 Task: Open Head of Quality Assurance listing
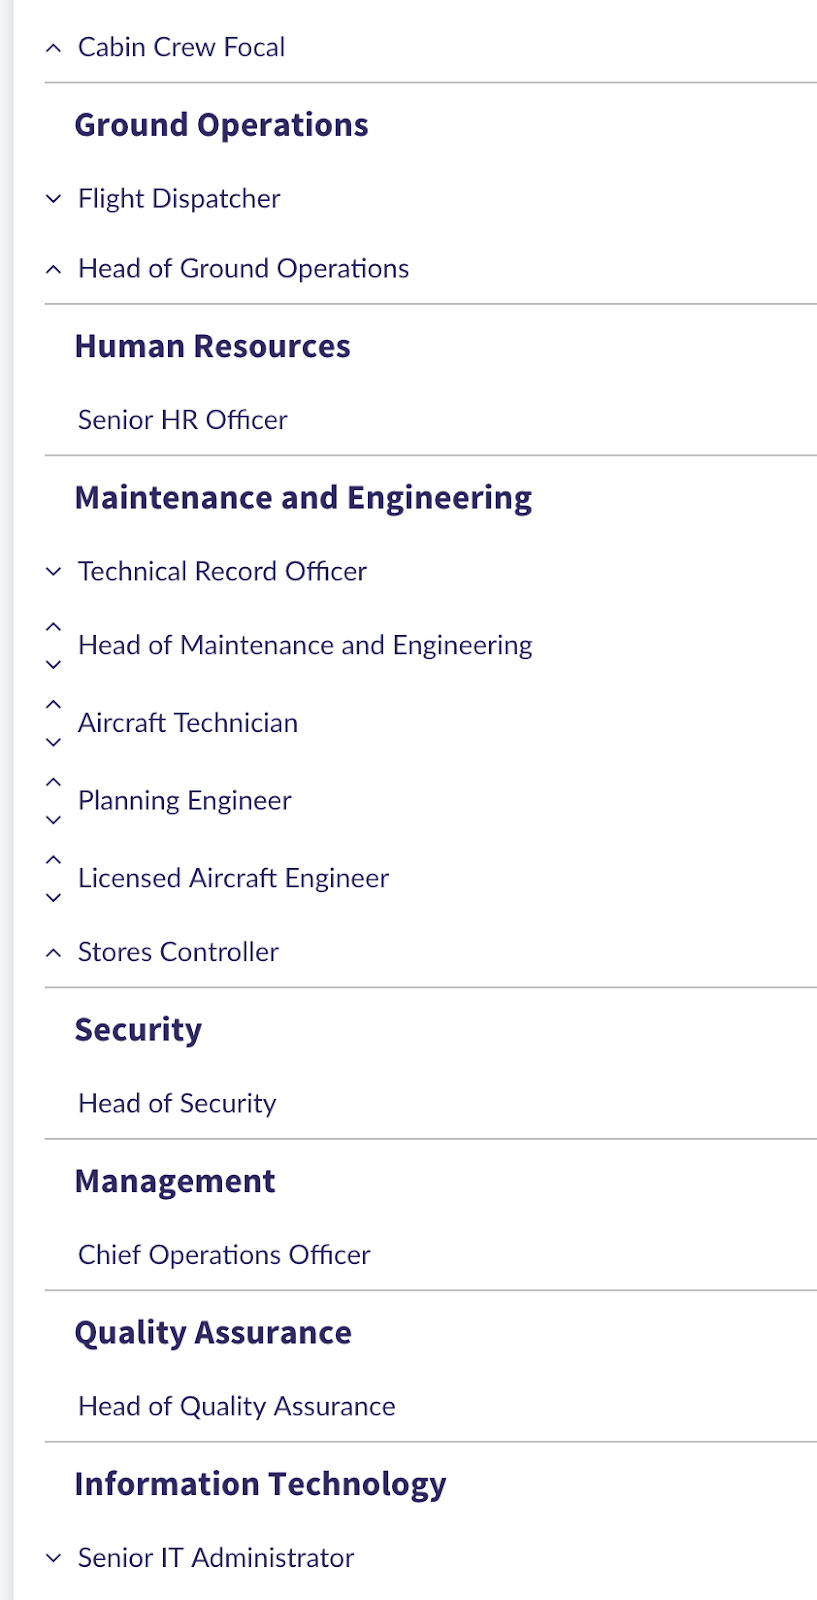(237, 1407)
